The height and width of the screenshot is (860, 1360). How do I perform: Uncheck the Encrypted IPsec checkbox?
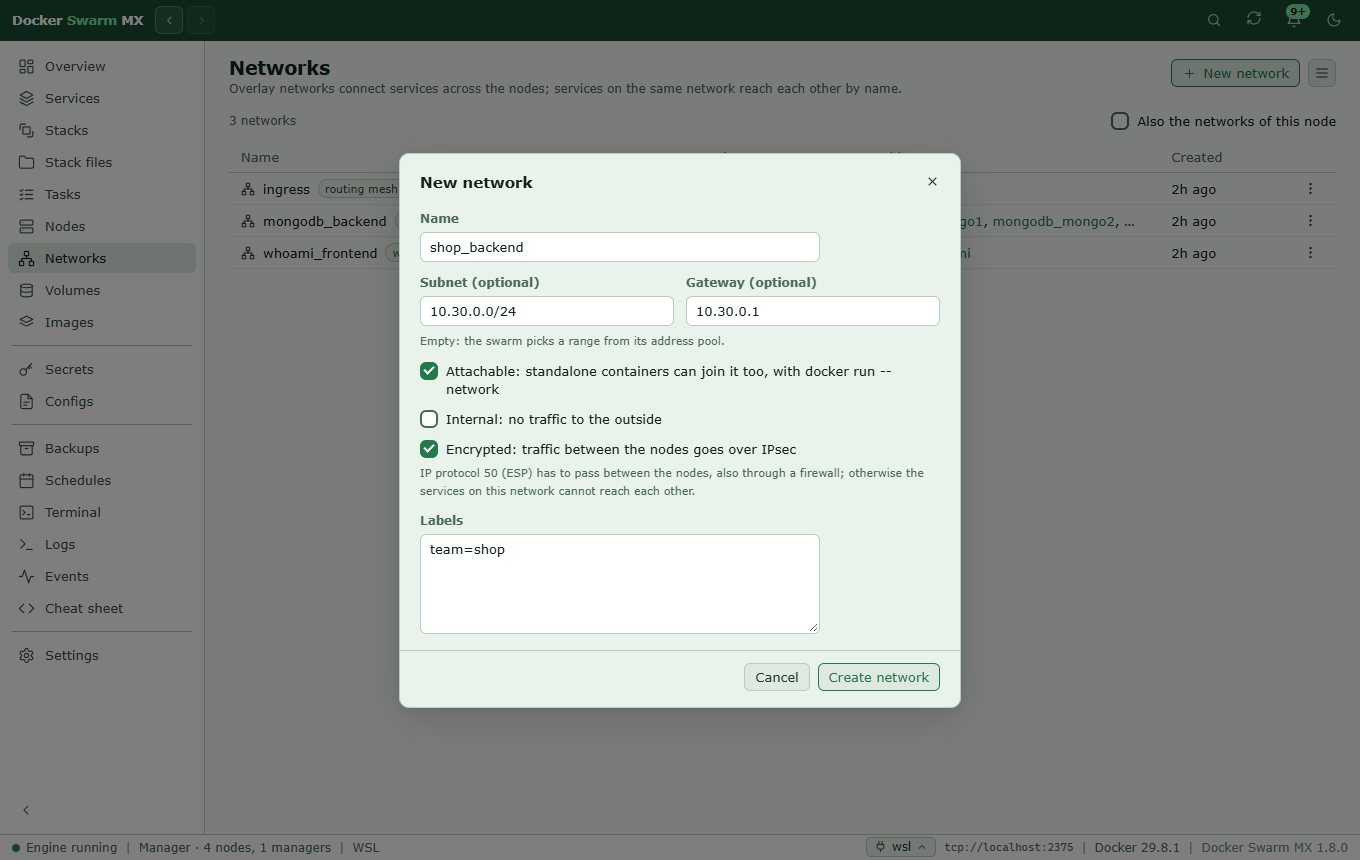click(x=429, y=449)
